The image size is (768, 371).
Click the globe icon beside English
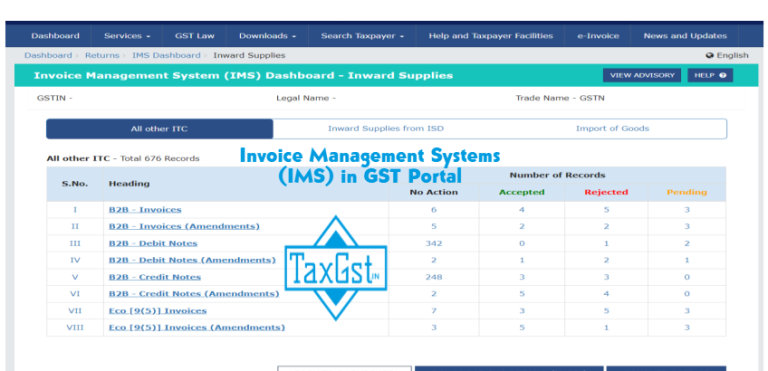(x=709, y=55)
